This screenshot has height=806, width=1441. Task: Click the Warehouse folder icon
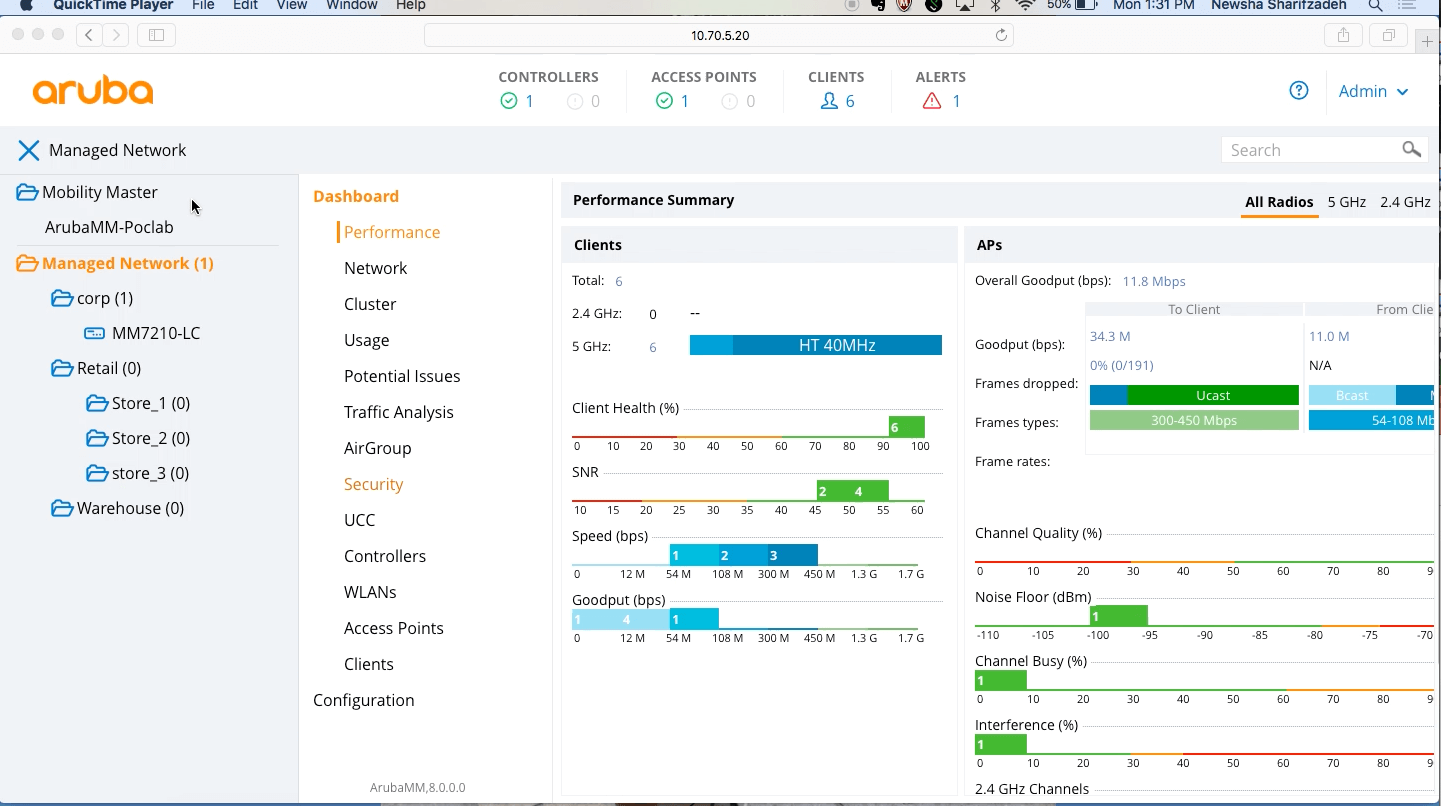[62, 508]
